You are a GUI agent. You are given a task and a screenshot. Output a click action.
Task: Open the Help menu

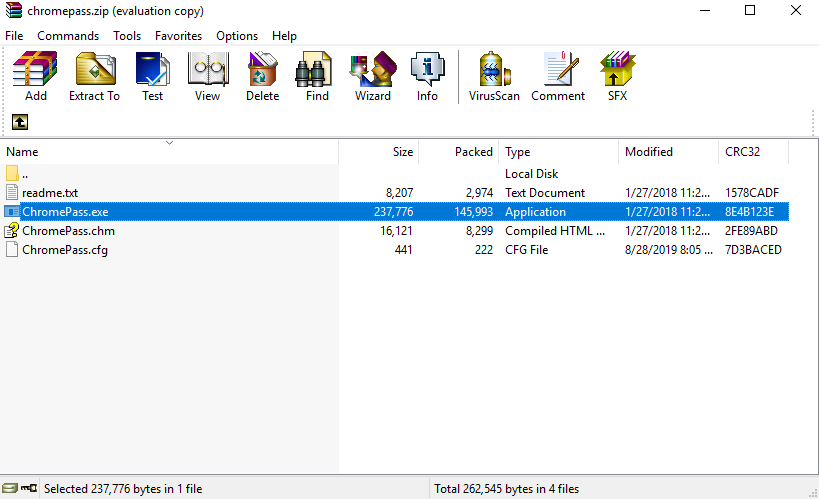tap(284, 36)
